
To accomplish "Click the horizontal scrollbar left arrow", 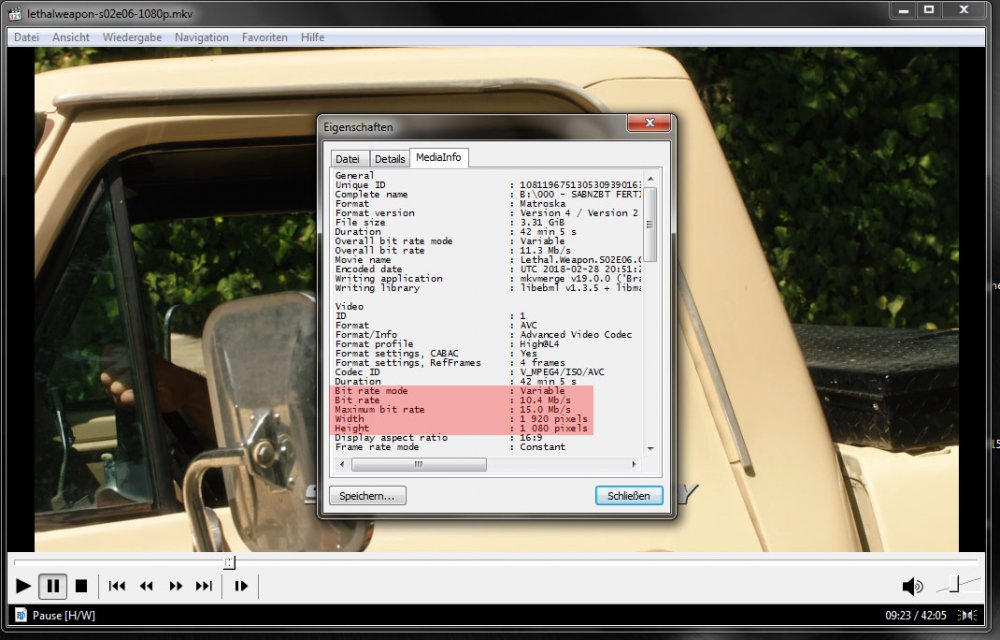I will (342, 464).
